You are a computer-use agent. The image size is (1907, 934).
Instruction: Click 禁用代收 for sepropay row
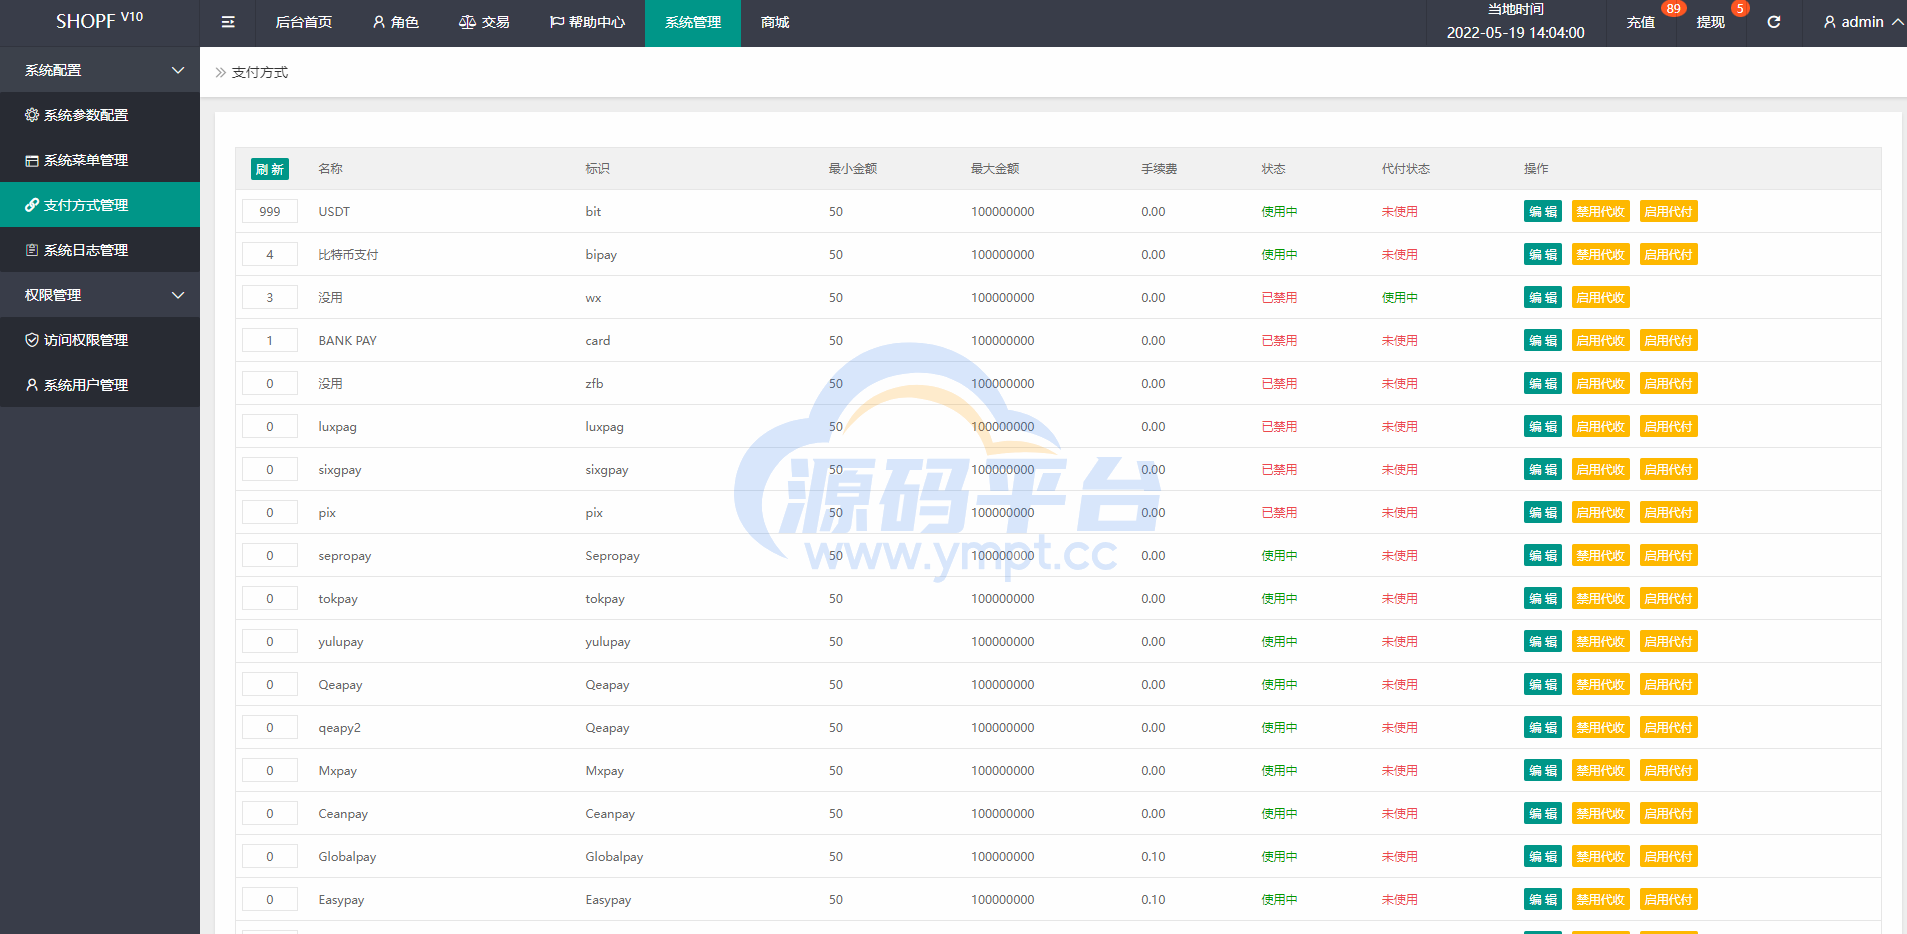pyautogui.click(x=1601, y=555)
